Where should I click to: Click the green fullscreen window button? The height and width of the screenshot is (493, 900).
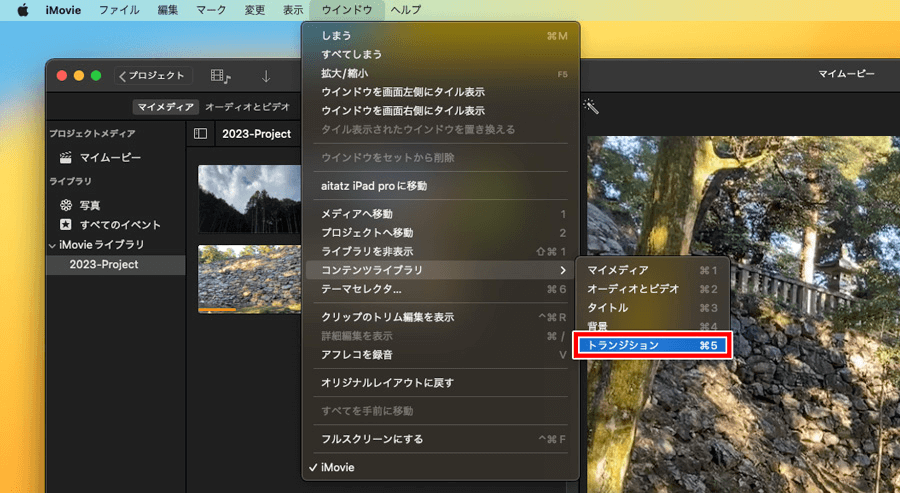96,76
